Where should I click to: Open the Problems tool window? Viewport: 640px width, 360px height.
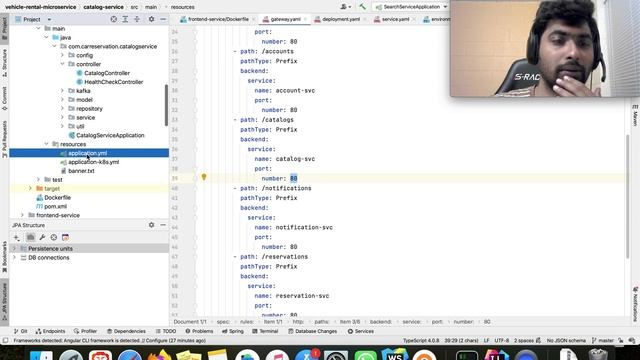pyautogui.click(x=199, y=331)
